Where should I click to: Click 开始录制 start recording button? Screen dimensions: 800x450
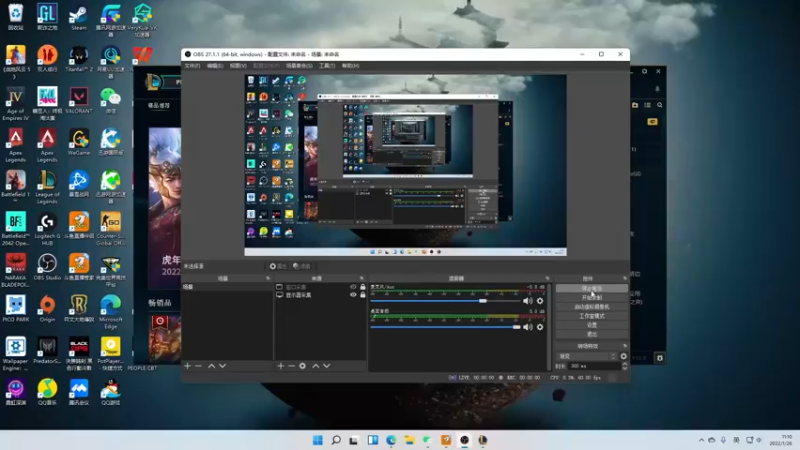point(591,297)
